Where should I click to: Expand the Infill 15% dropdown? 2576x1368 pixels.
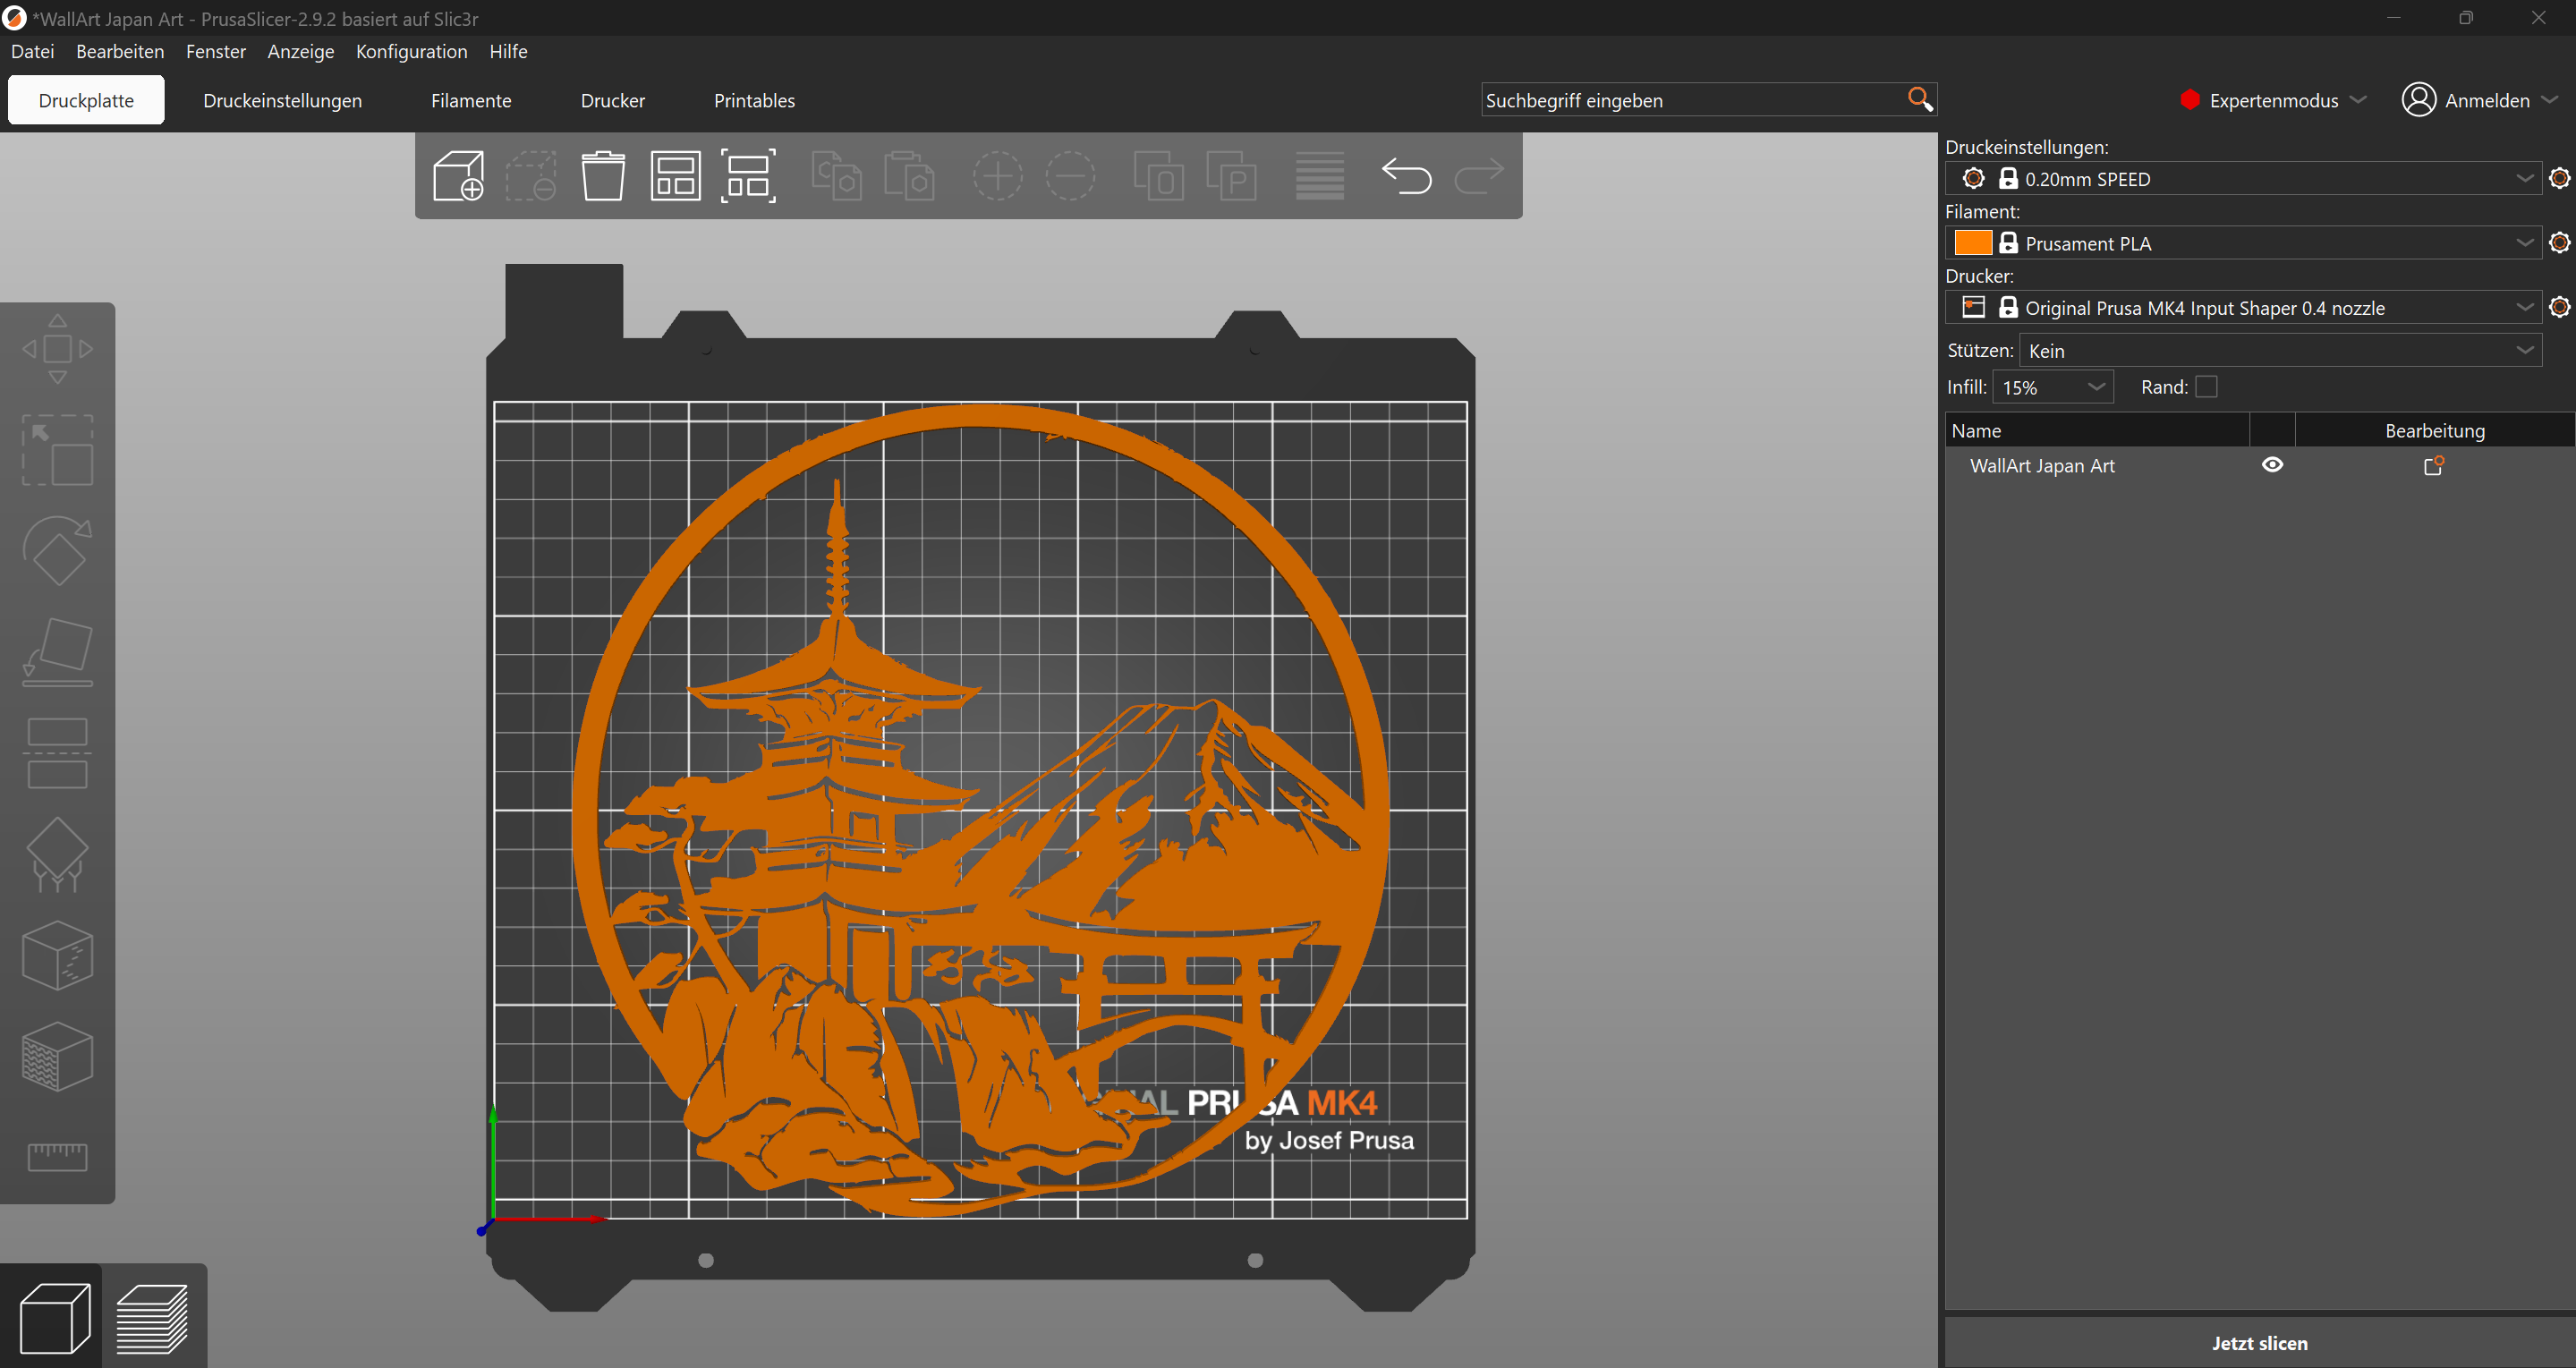(x=2053, y=387)
